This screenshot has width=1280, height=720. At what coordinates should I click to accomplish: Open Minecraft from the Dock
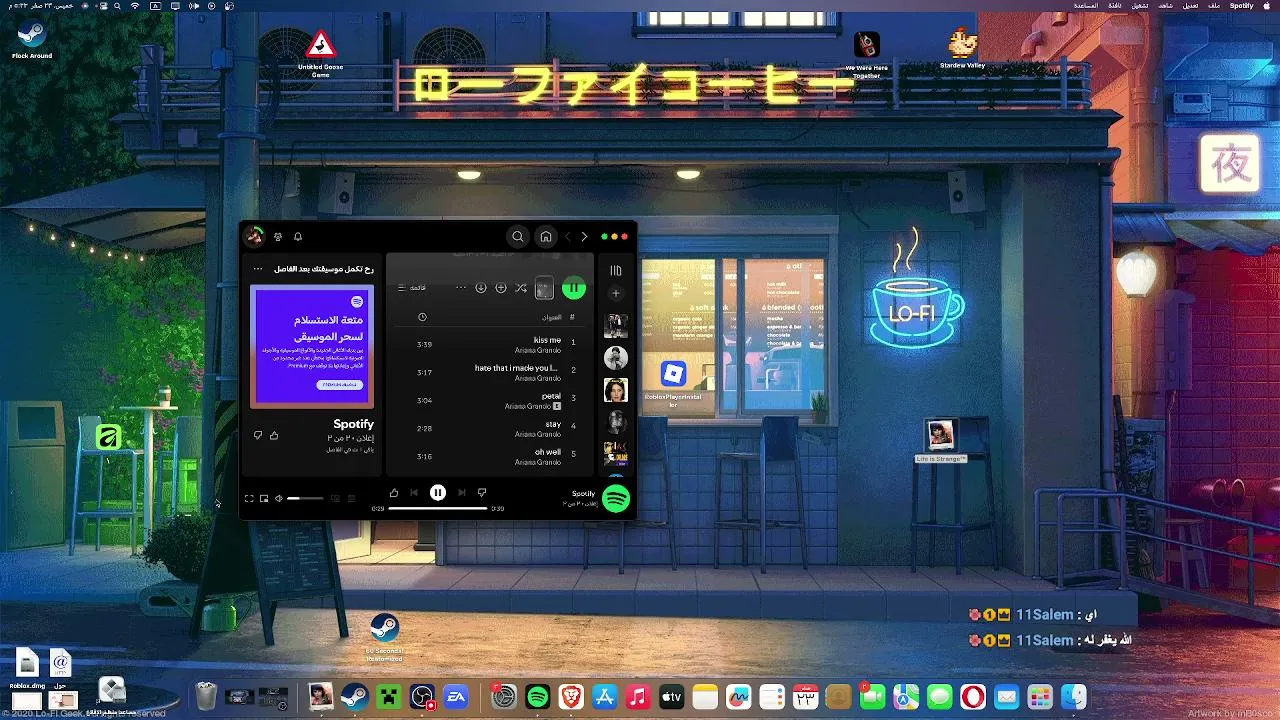pyautogui.click(x=388, y=696)
